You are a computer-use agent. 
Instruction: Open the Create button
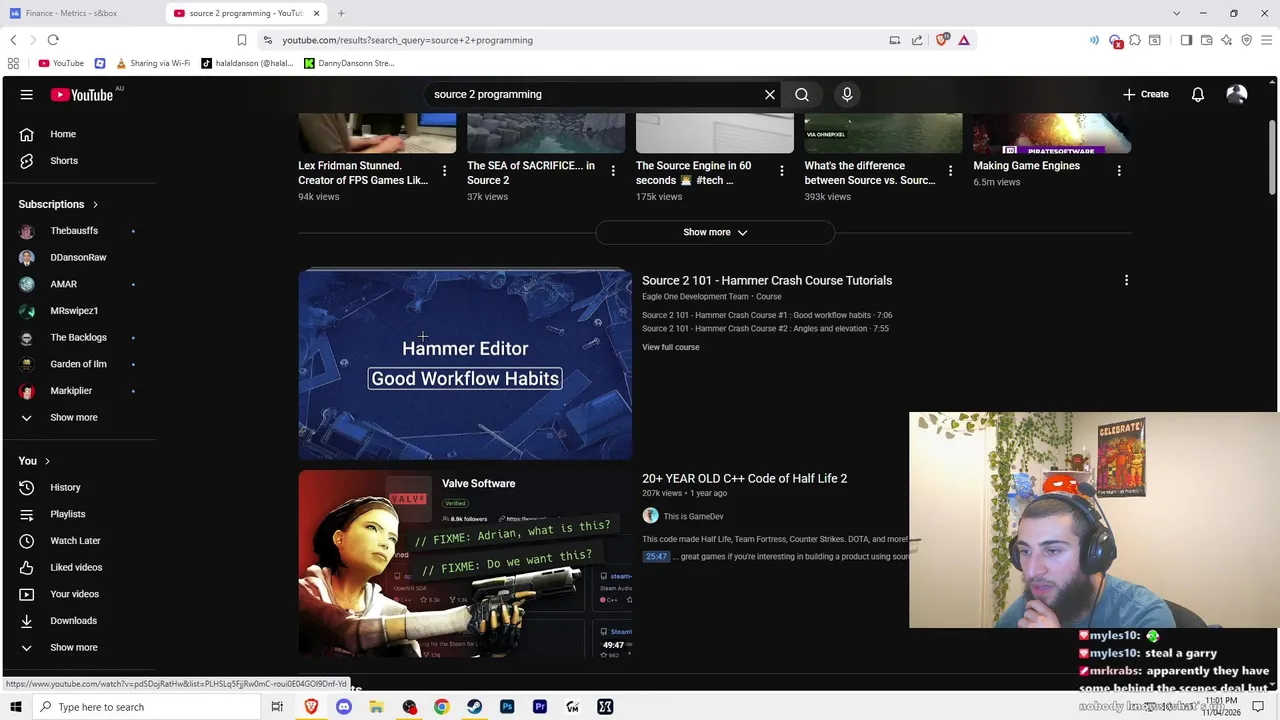point(1145,94)
